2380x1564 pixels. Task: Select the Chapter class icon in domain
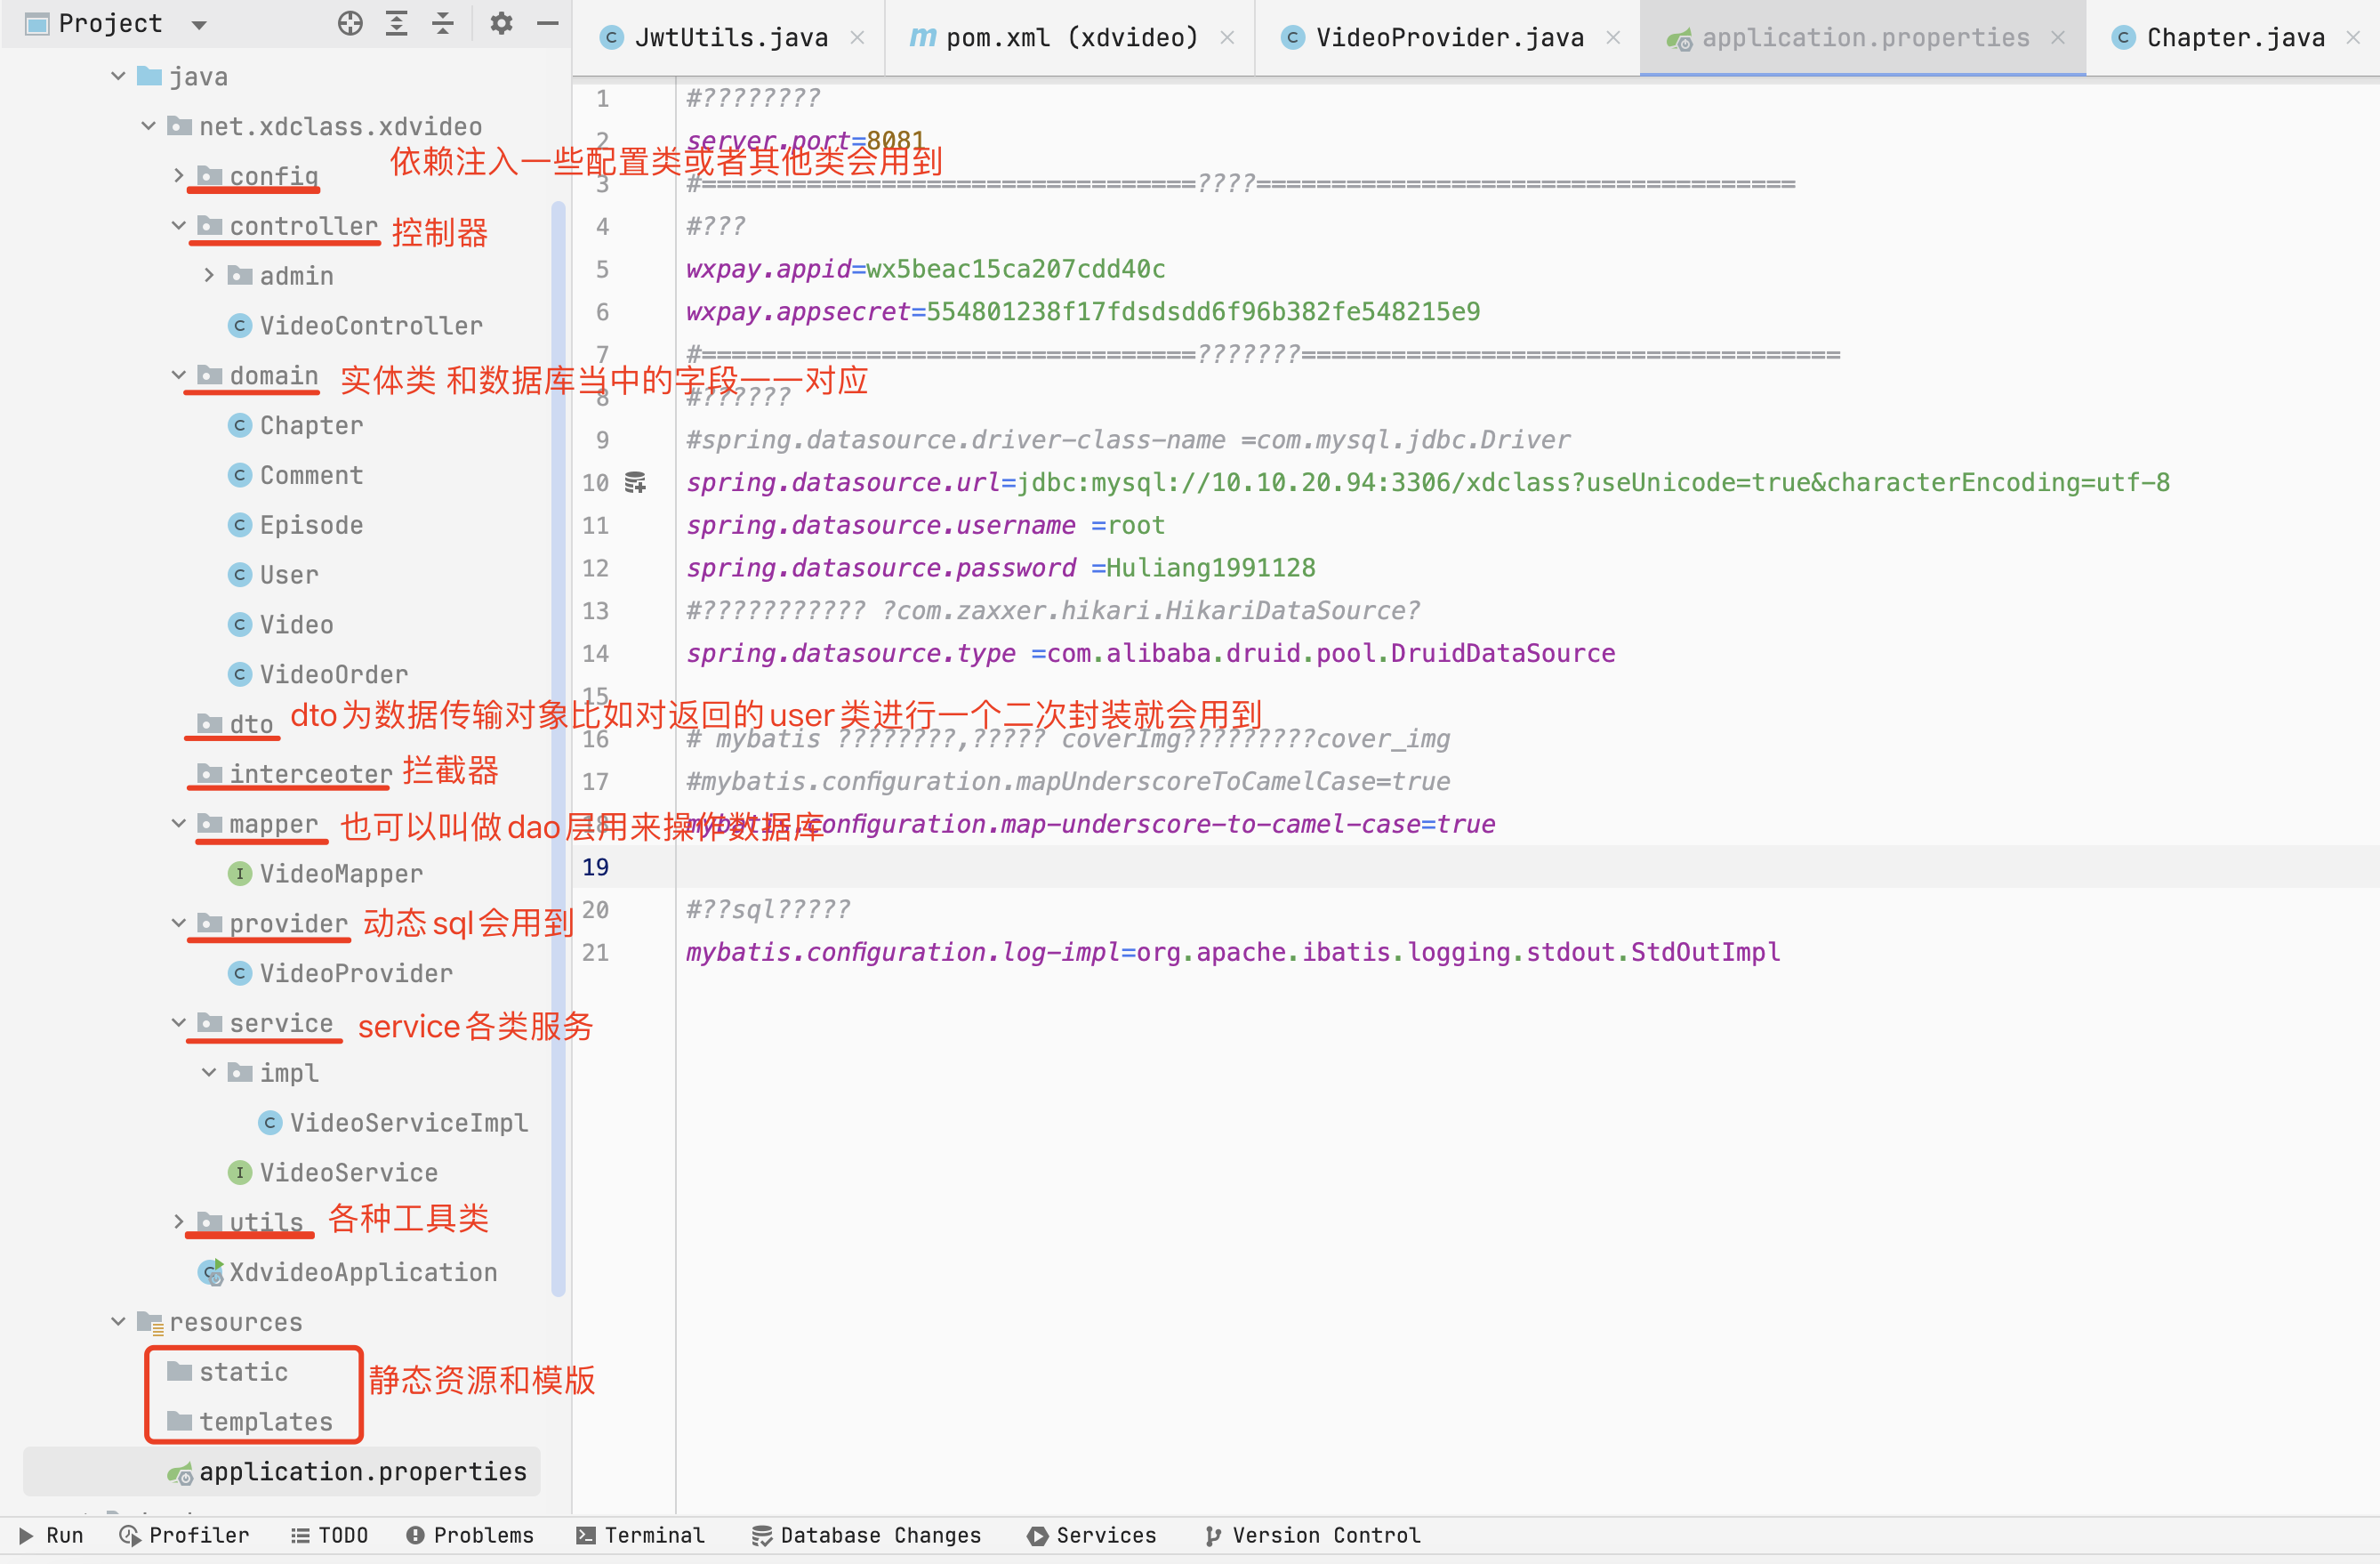pyautogui.click(x=239, y=425)
